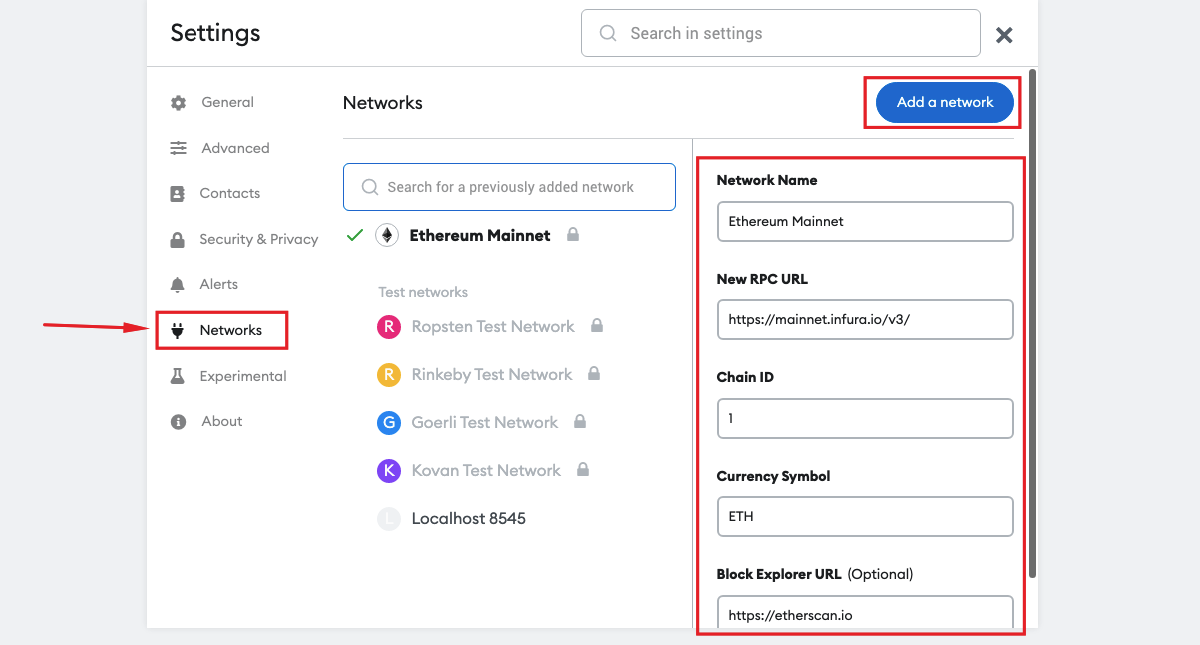
Task: Click the Advanced sliders icon
Action: 178,148
